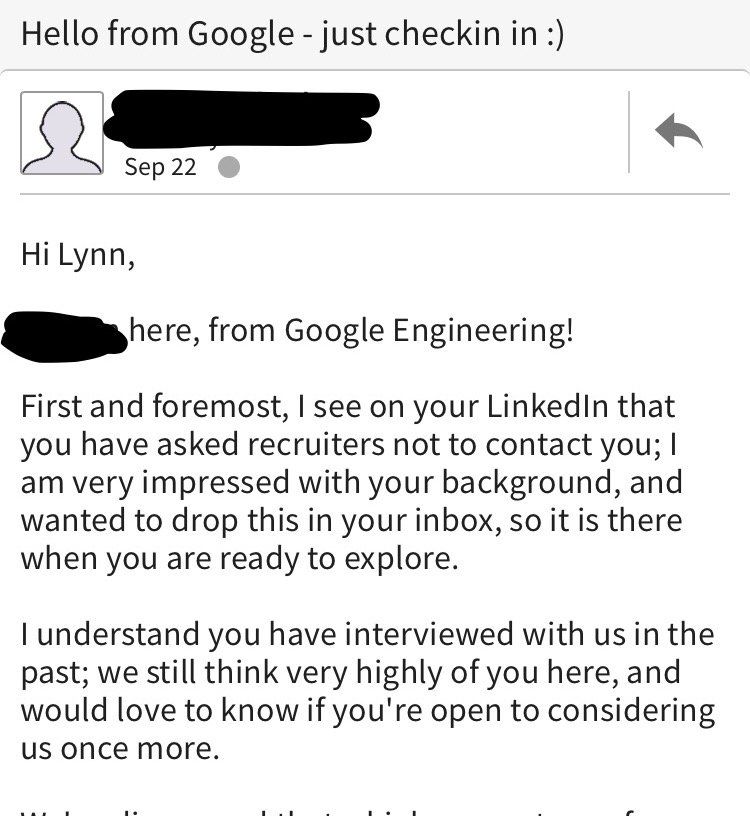Tap the reply arrow icon
Image resolution: width=750 pixels, height=816 pixels.
tap(679, 132)
